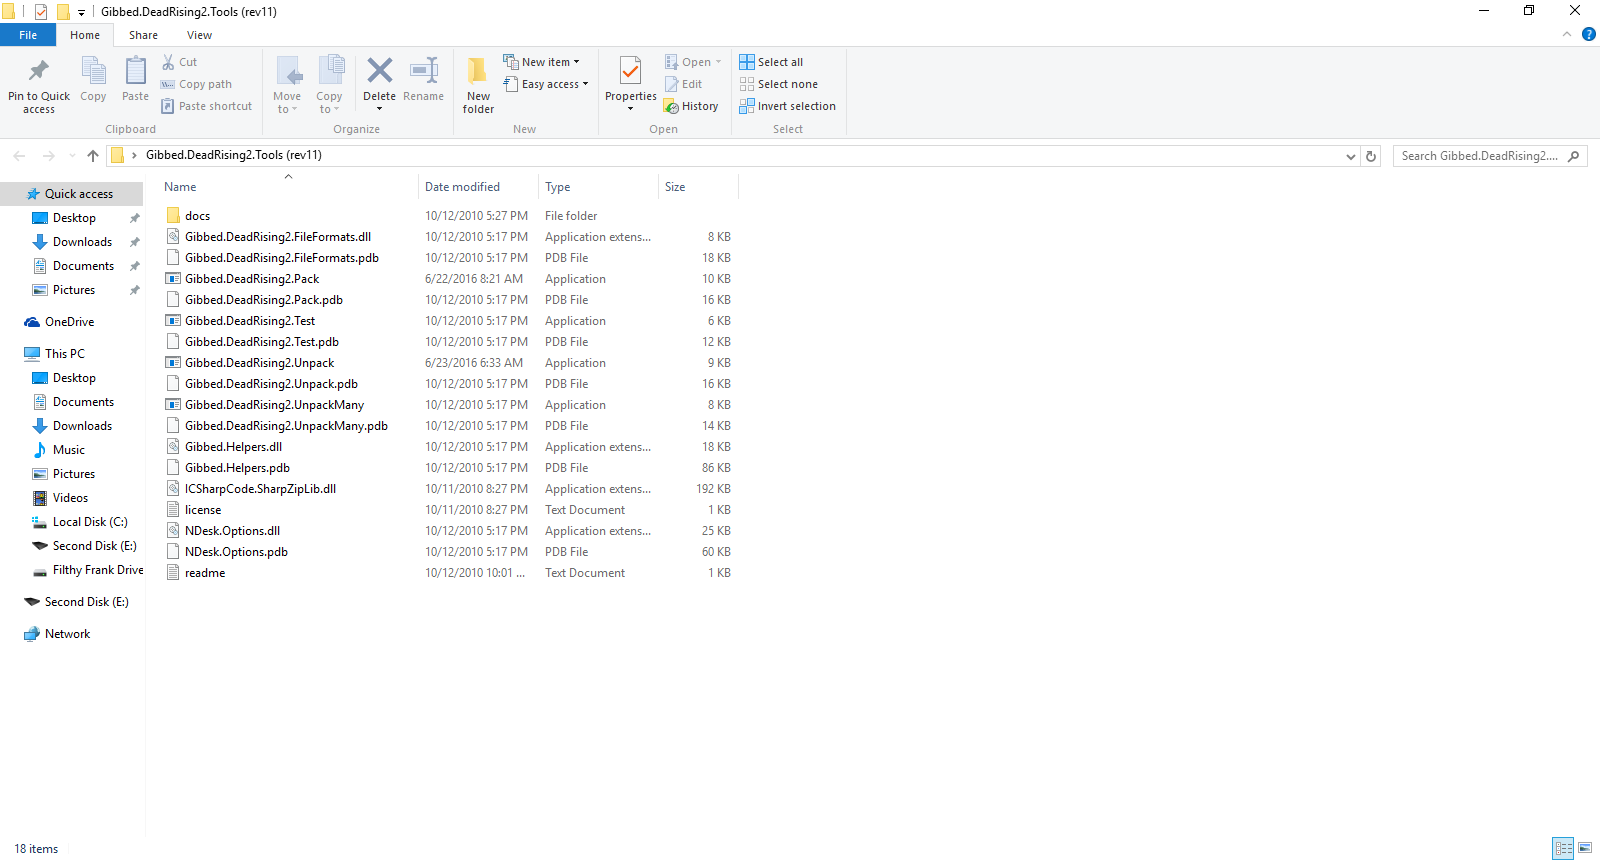Delete the selected file

pos(379,84)
